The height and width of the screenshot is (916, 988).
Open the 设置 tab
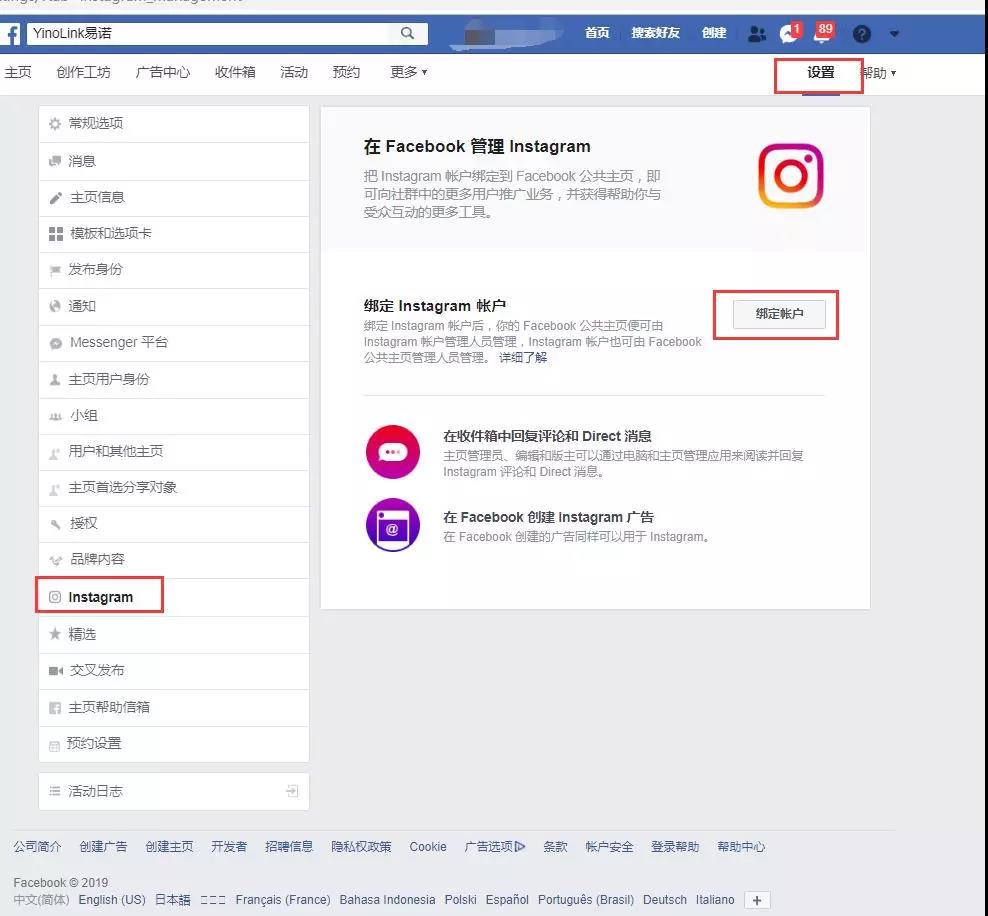(820, 72)
